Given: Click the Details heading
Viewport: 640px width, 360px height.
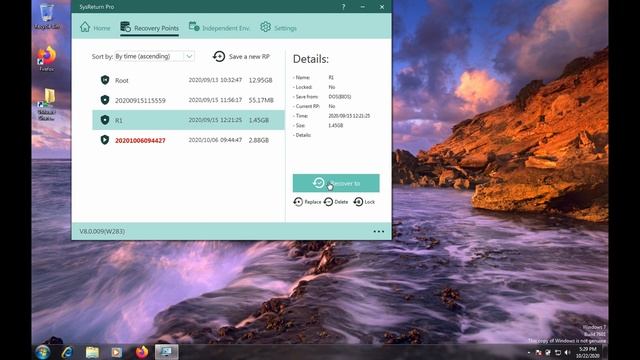Looking at the screenshot, I should pos(311,59).
